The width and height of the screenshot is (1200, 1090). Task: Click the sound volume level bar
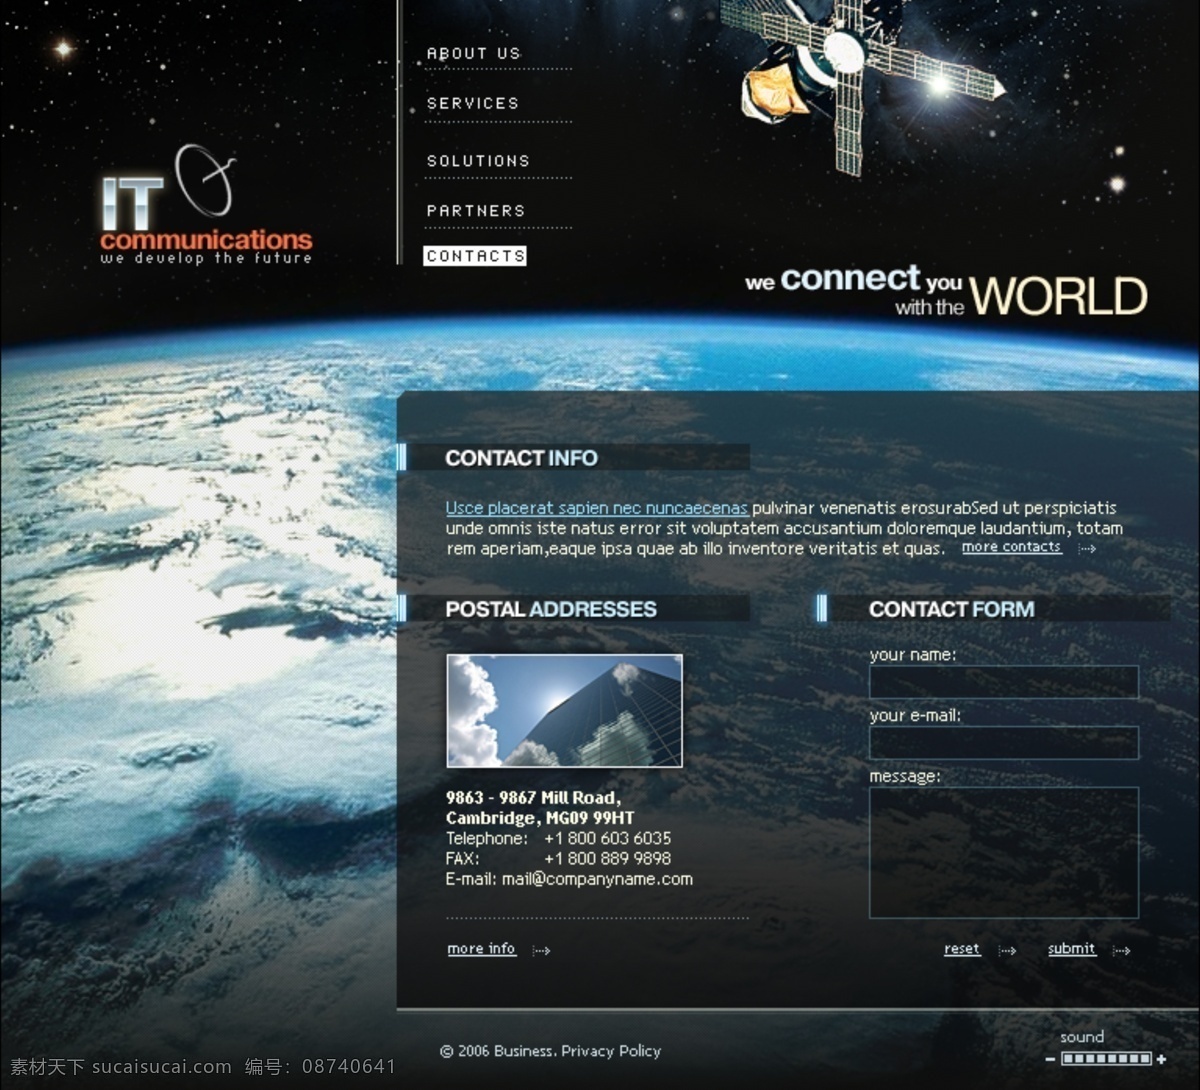(x=1106, y=1059)
